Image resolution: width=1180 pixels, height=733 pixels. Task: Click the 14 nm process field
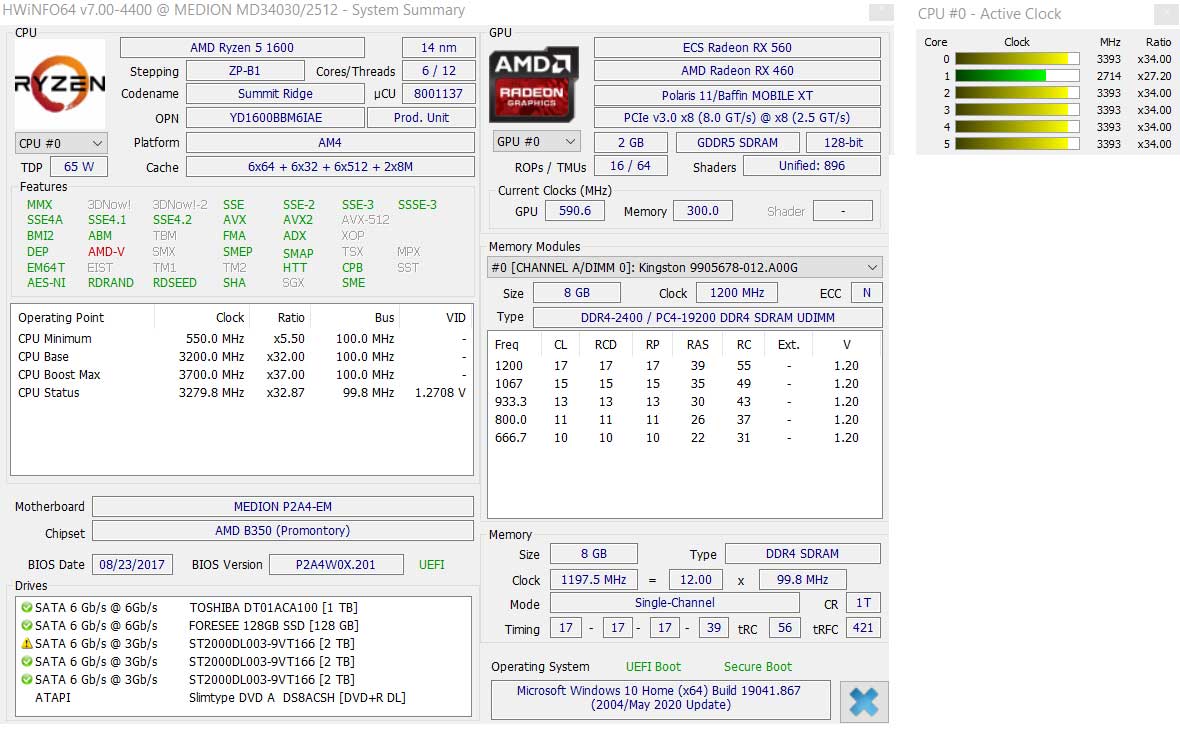439,47
